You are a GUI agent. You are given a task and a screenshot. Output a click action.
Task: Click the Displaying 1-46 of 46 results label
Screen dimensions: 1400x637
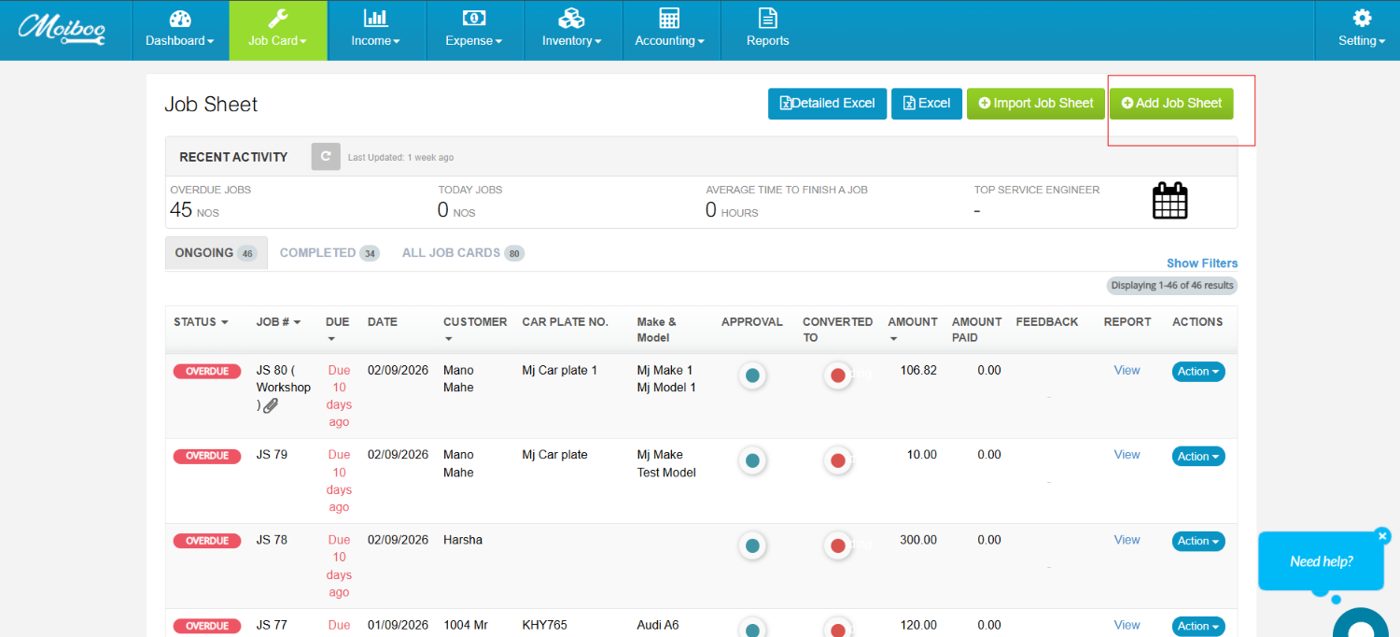coord(1172,286)
